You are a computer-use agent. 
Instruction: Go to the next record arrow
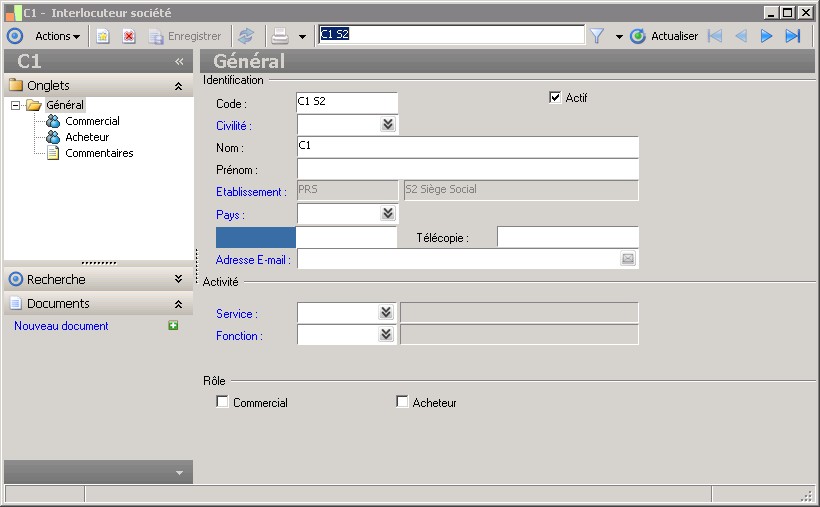coord(767,36)
